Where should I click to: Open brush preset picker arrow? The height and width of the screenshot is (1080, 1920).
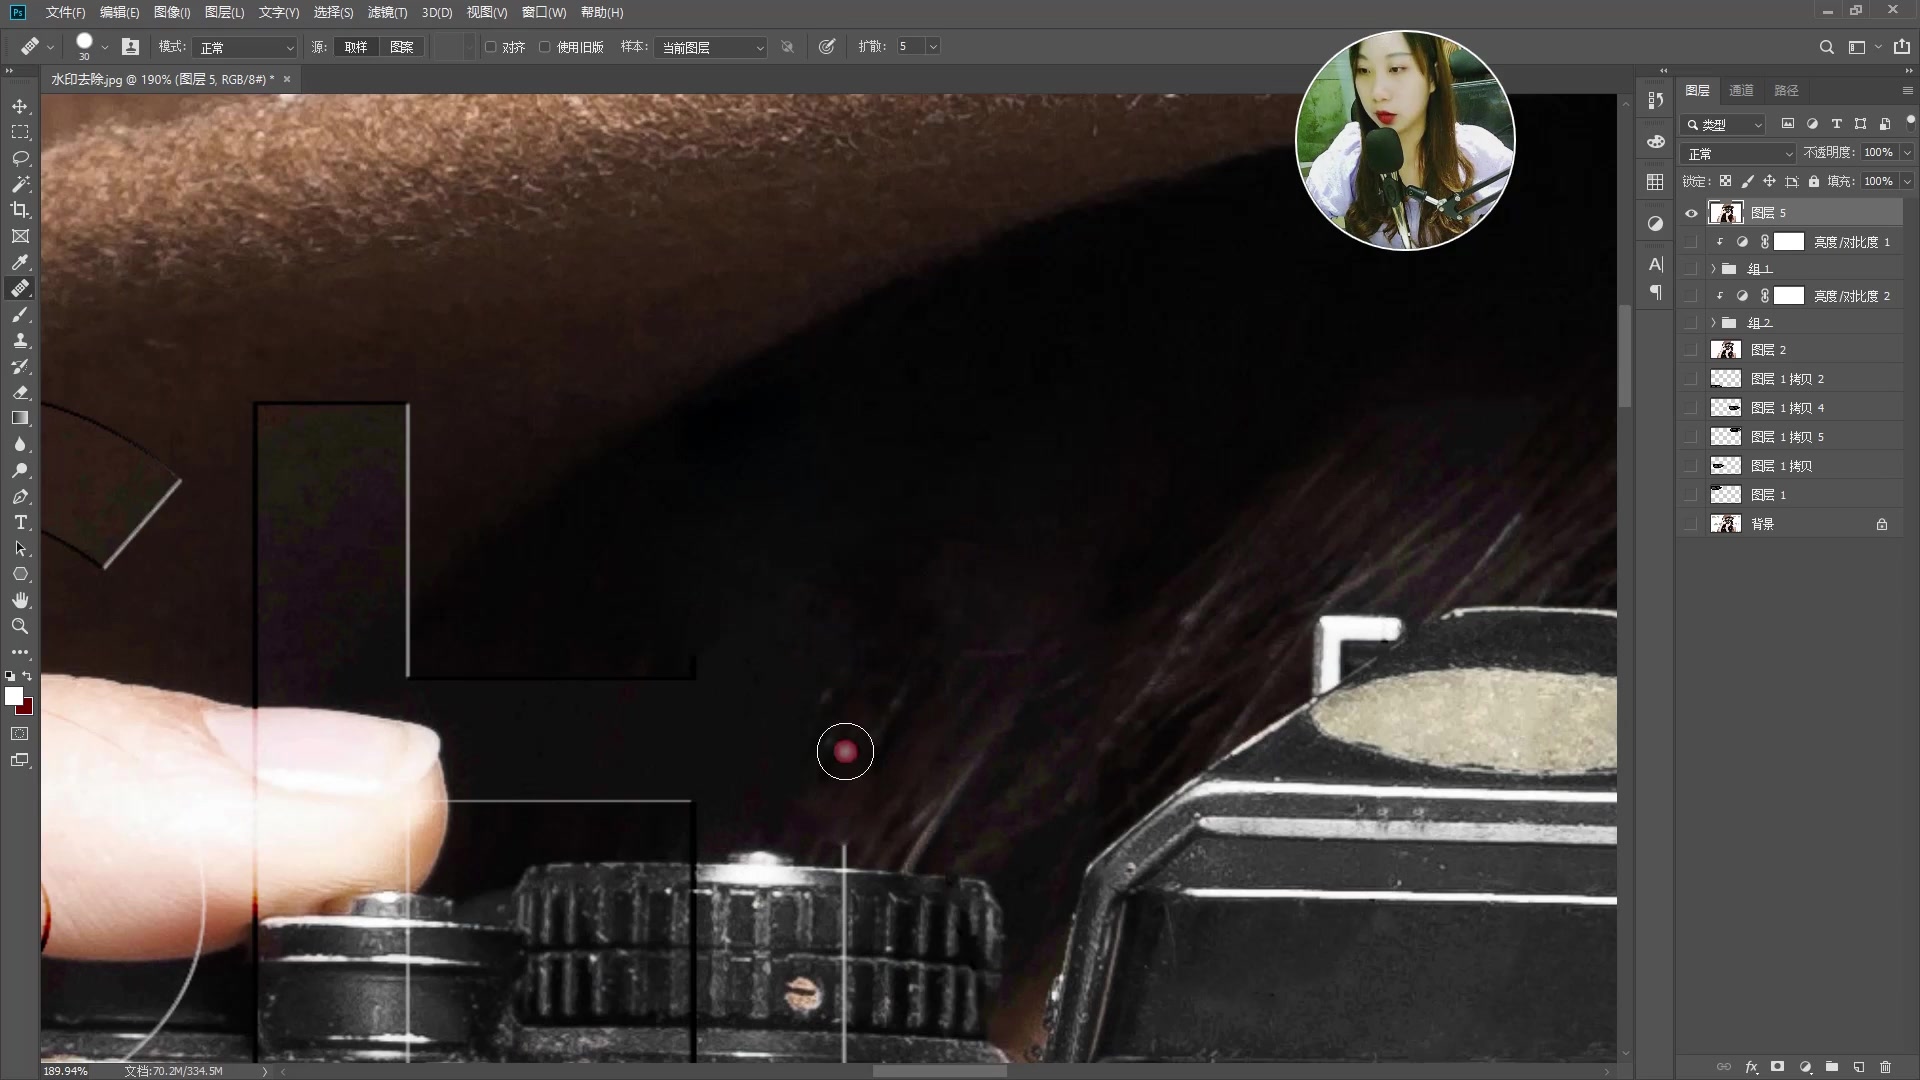pos(104,47)
